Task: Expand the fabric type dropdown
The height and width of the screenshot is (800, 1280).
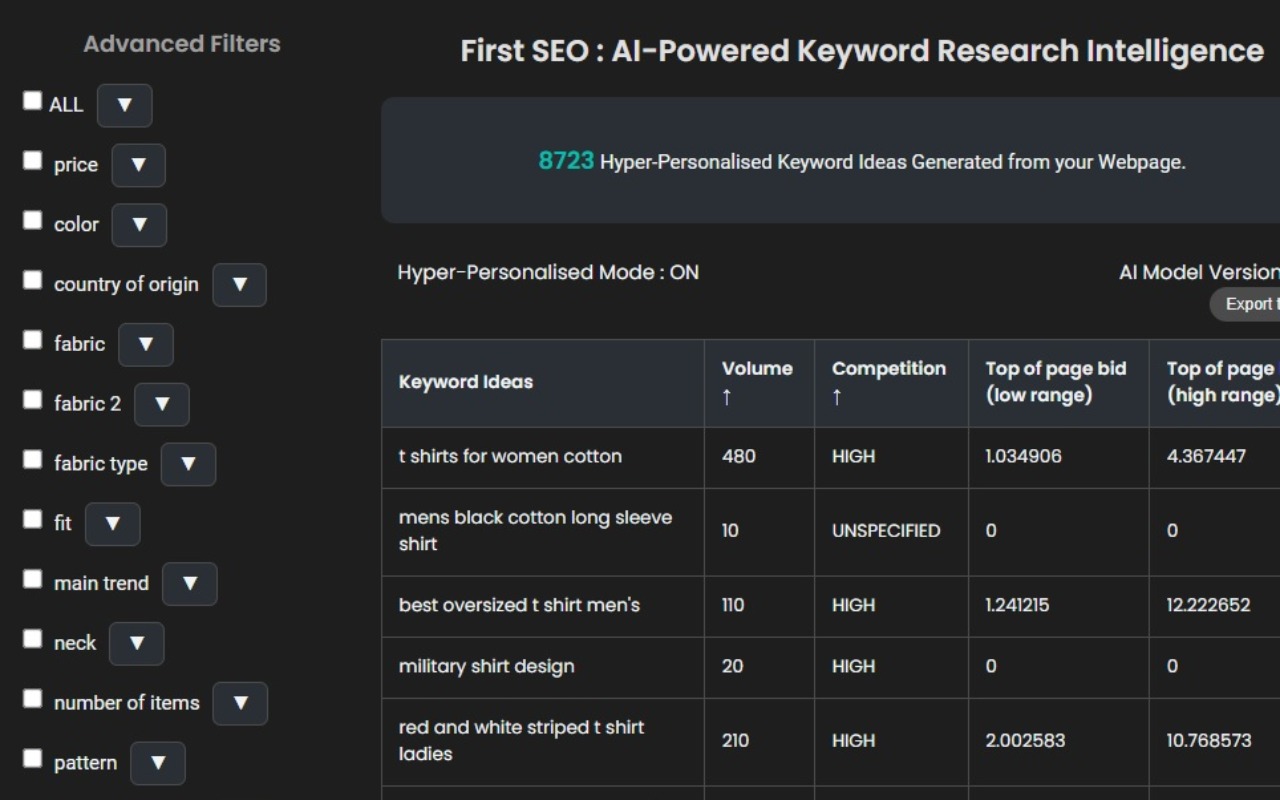Action: coord(188,464)
